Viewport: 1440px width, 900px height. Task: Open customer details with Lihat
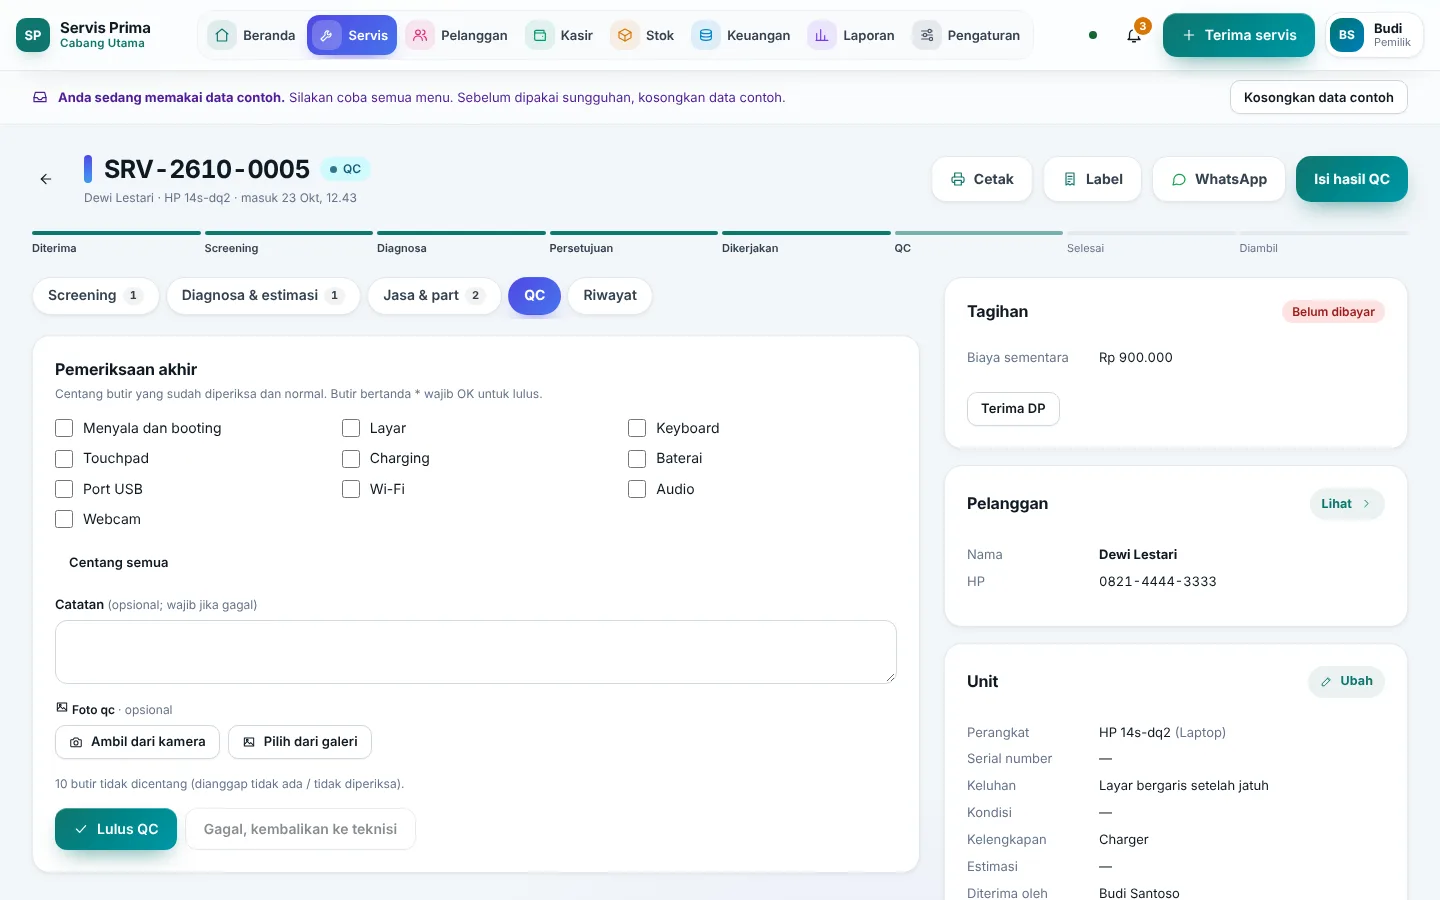[x=1346, y=504]
